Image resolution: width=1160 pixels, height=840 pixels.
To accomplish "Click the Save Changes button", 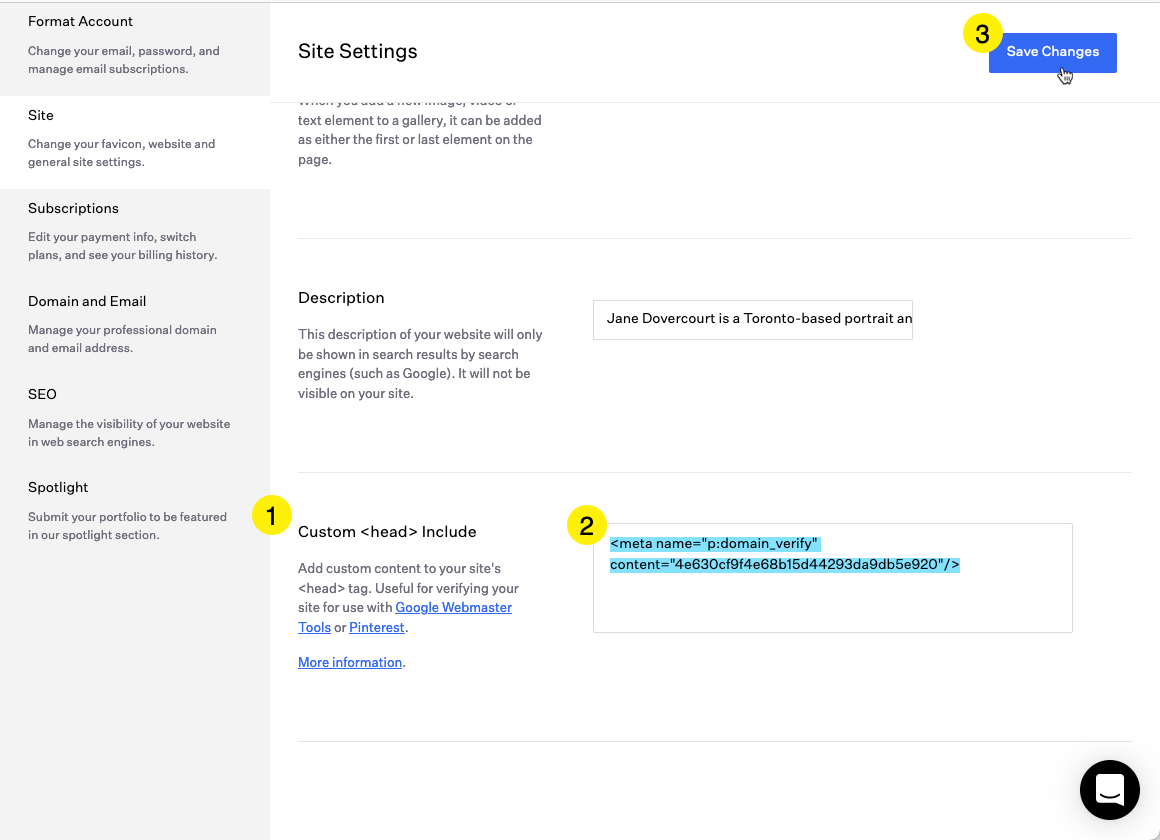I will point(1052,52).
